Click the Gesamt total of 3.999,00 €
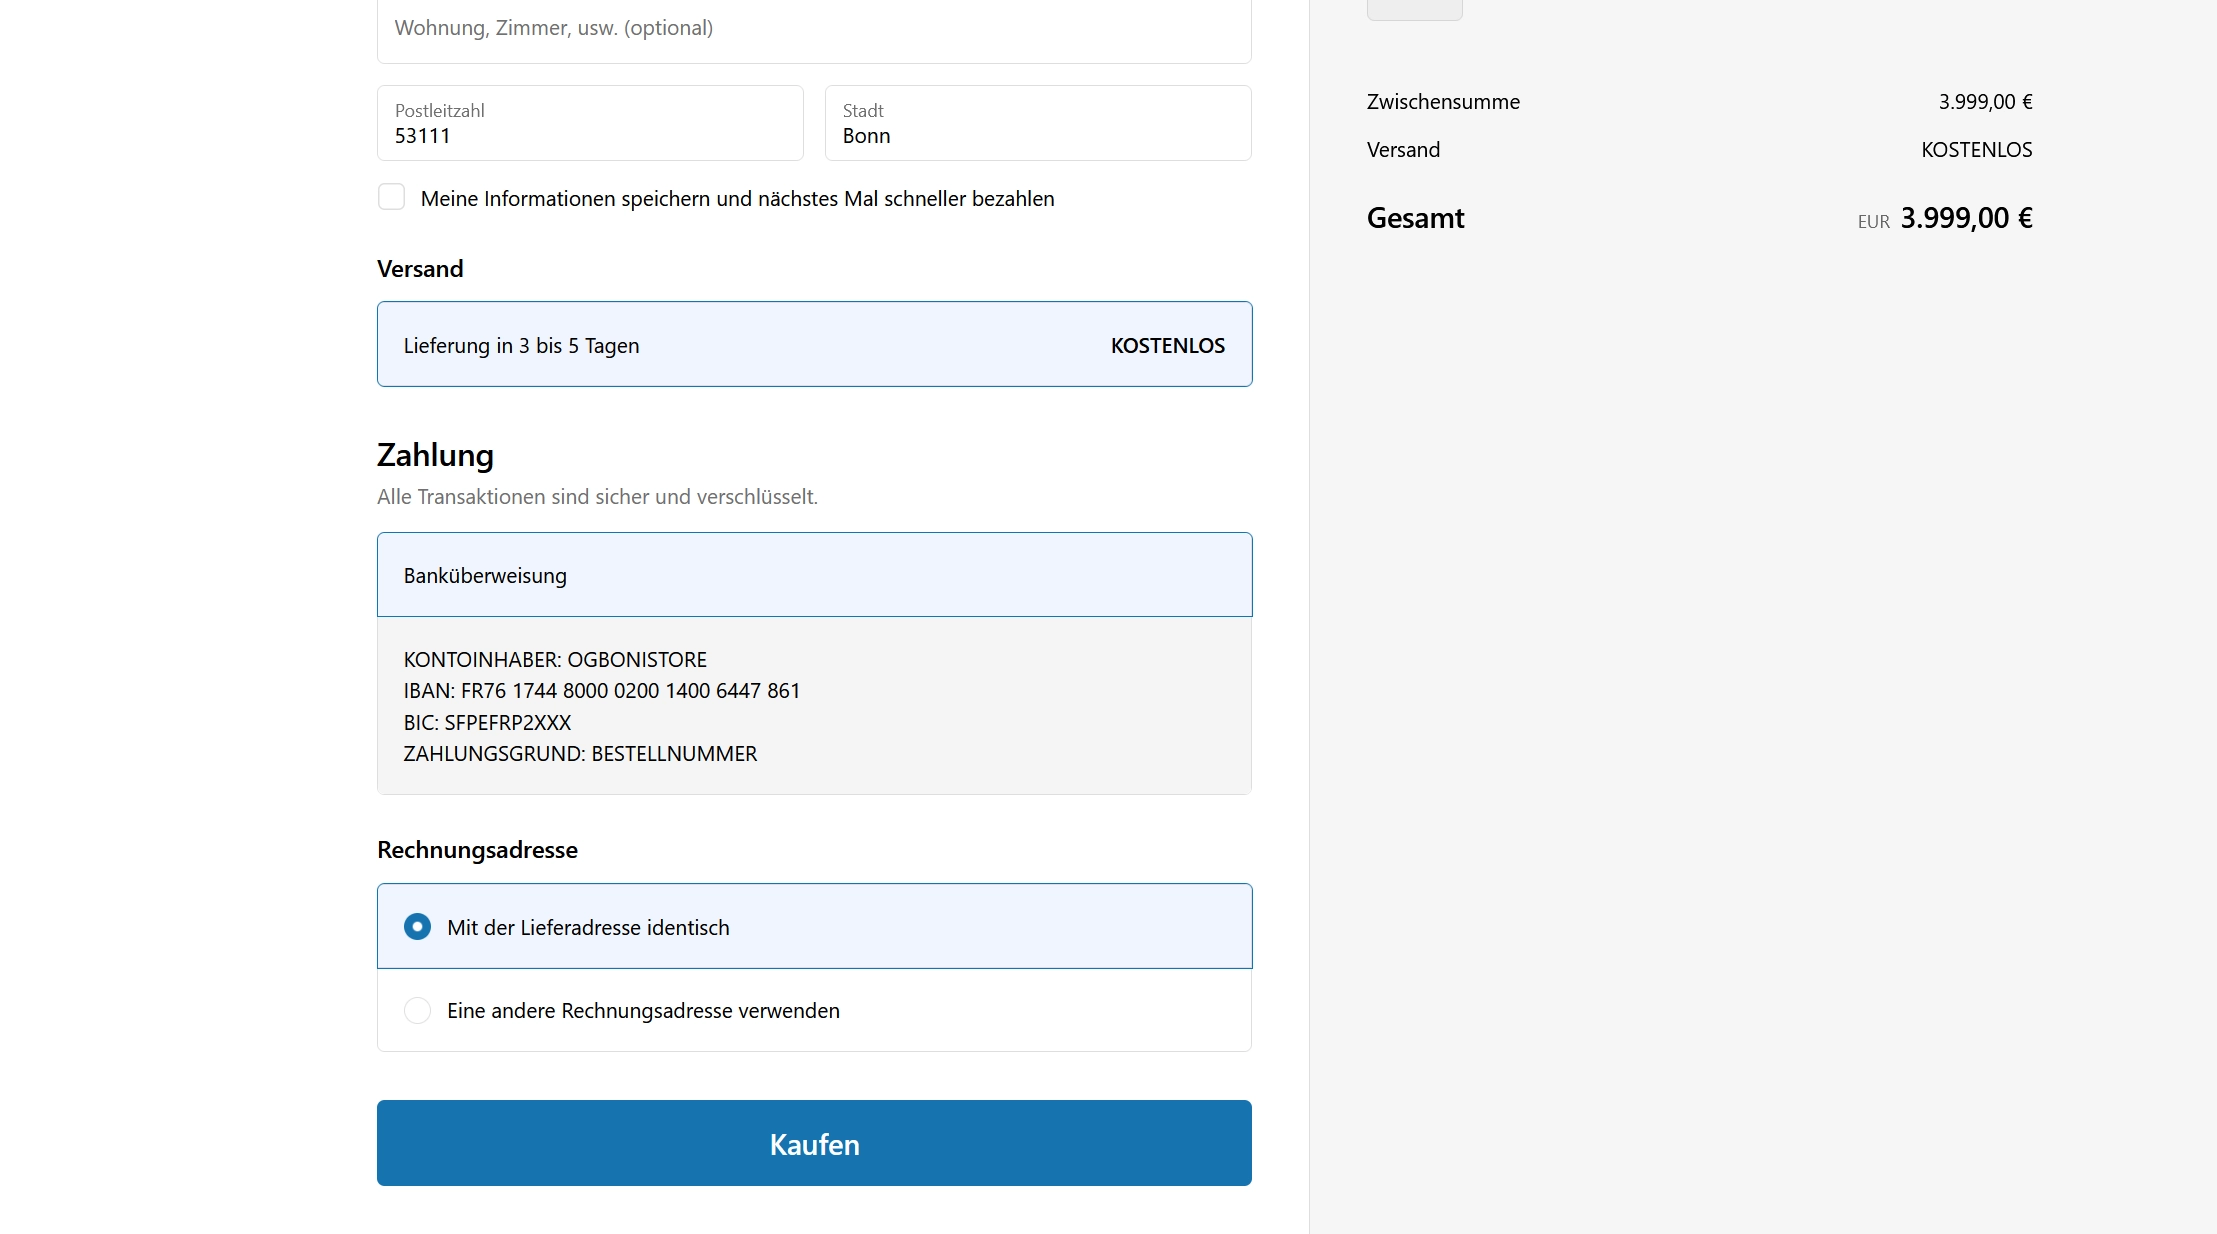Image resolution: width=2217 pixels, height=1234 pixels. tap(1965, 218)
